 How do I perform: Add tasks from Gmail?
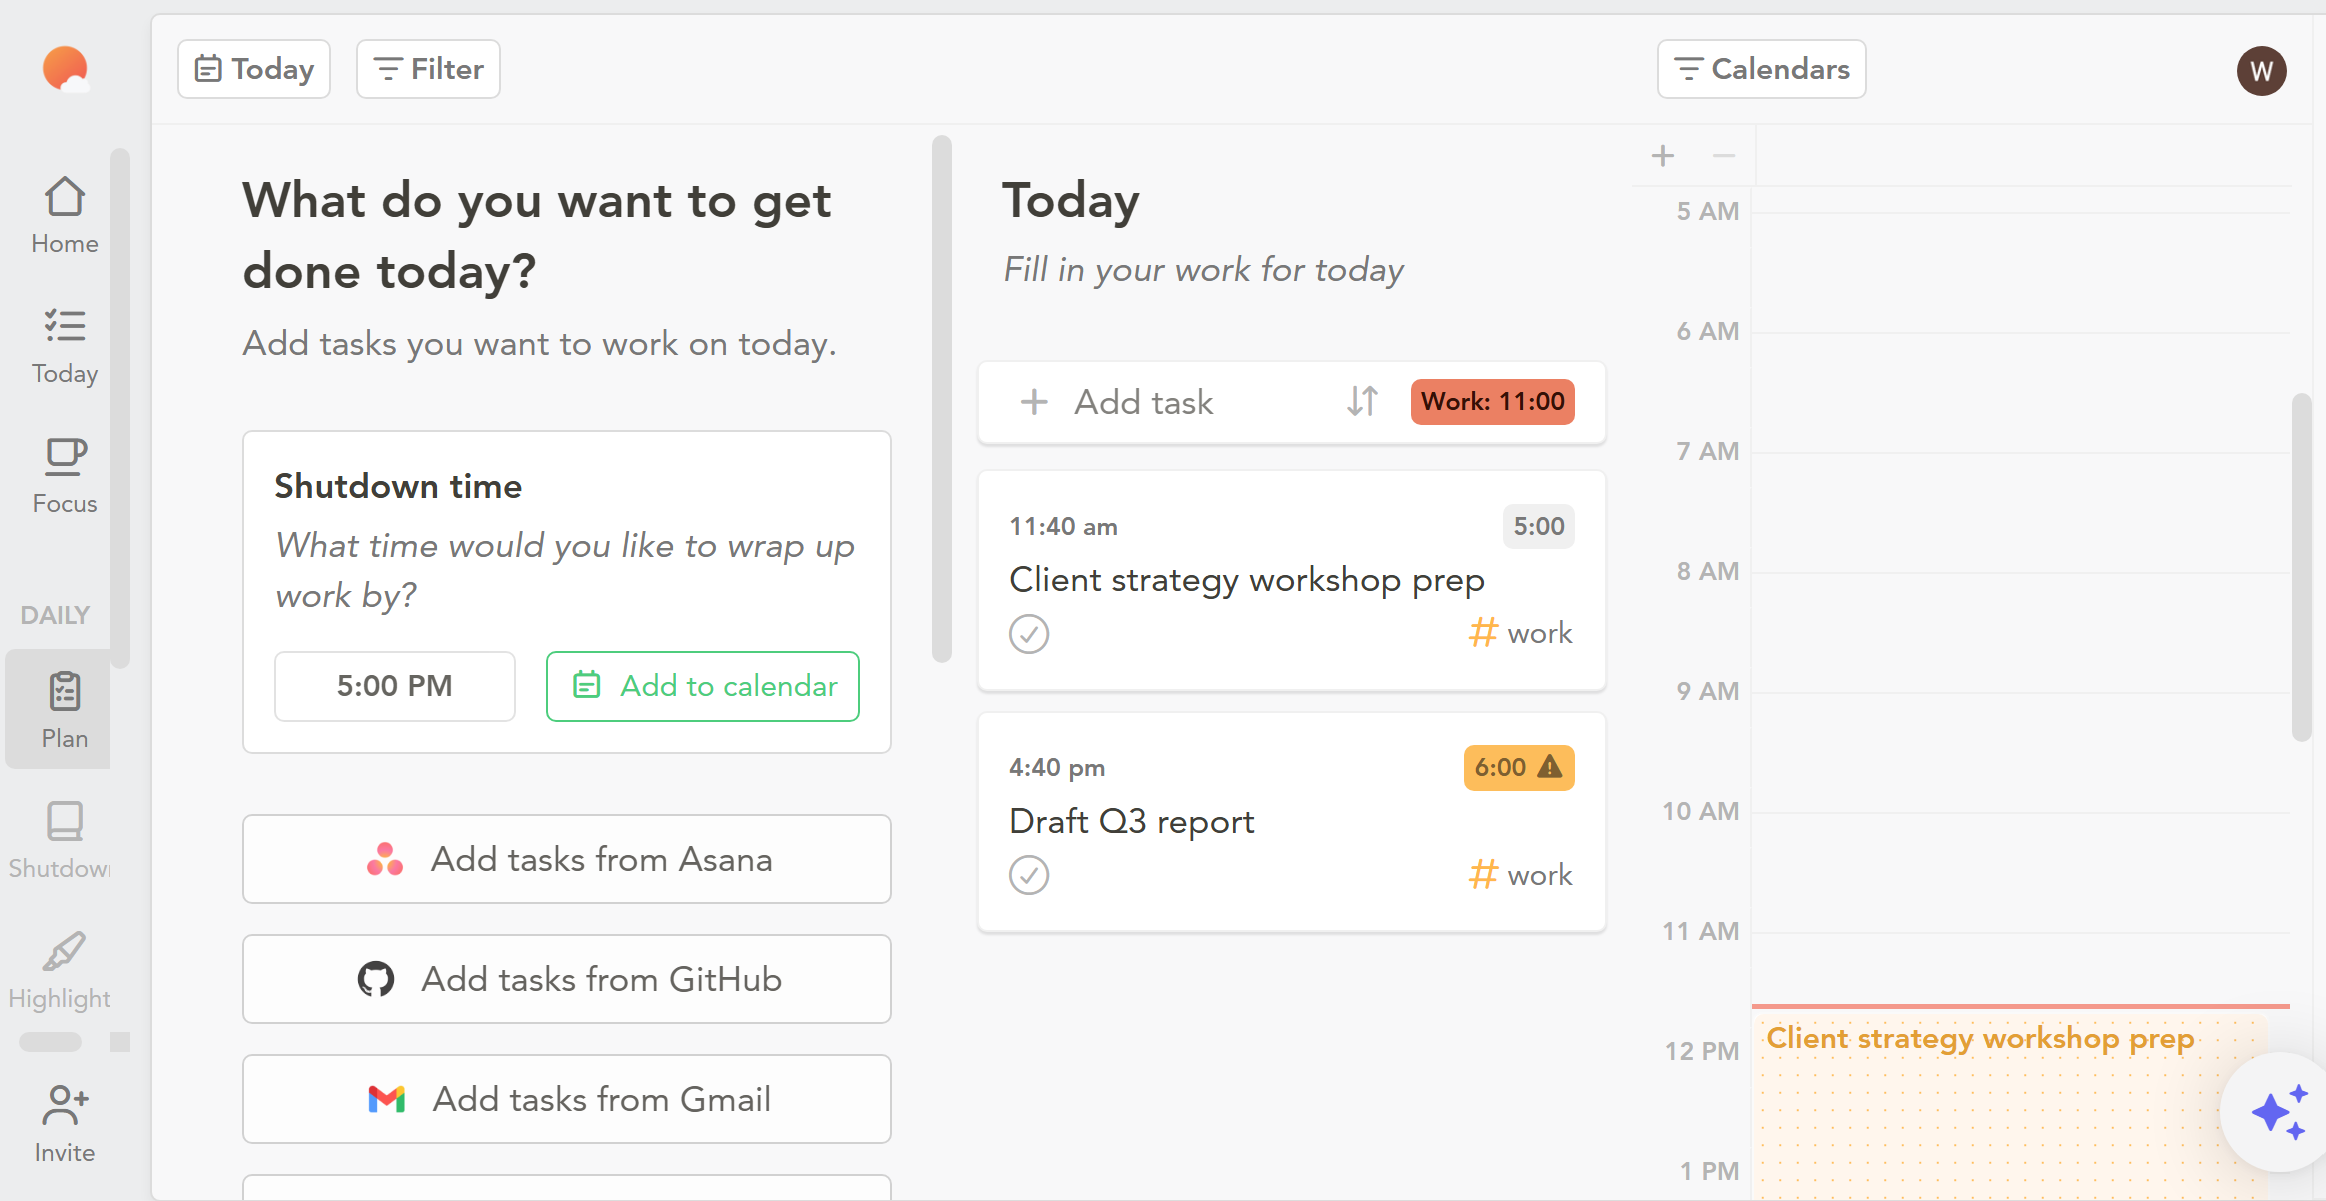tap(567, 1099)
